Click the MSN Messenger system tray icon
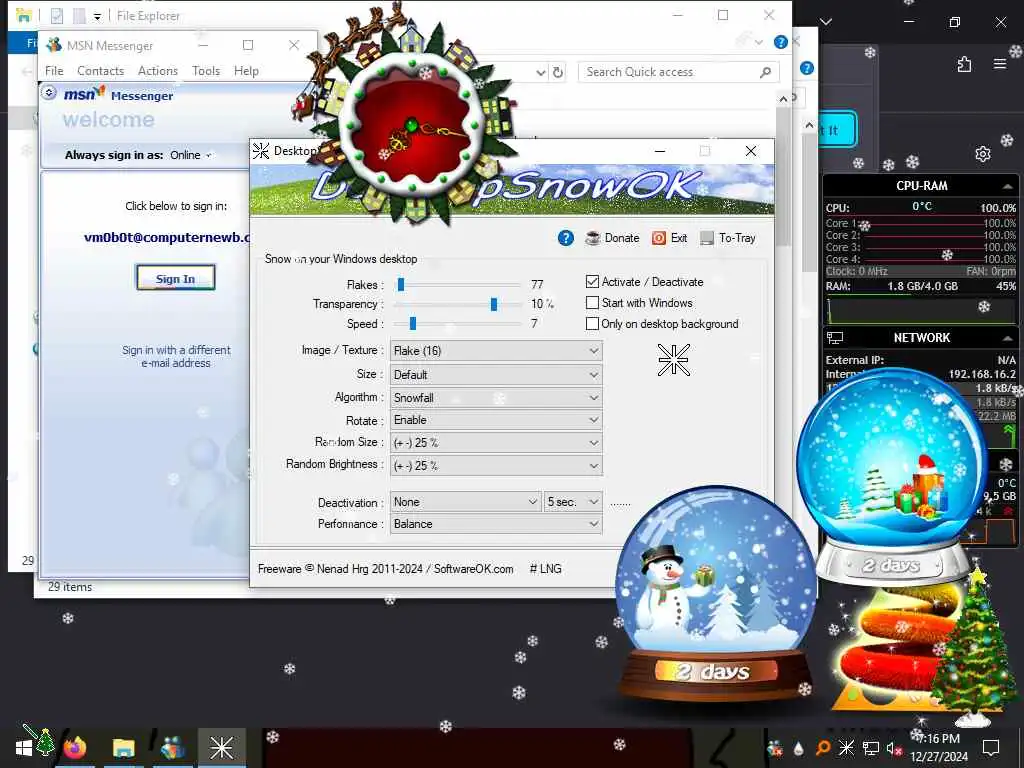 (x=775, y=748)
